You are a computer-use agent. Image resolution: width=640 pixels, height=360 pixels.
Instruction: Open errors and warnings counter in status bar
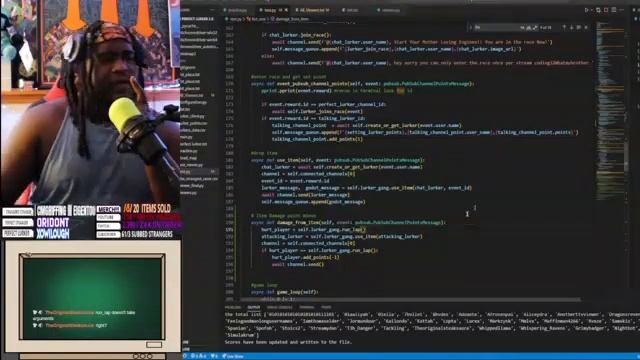(x=199, y=356)
